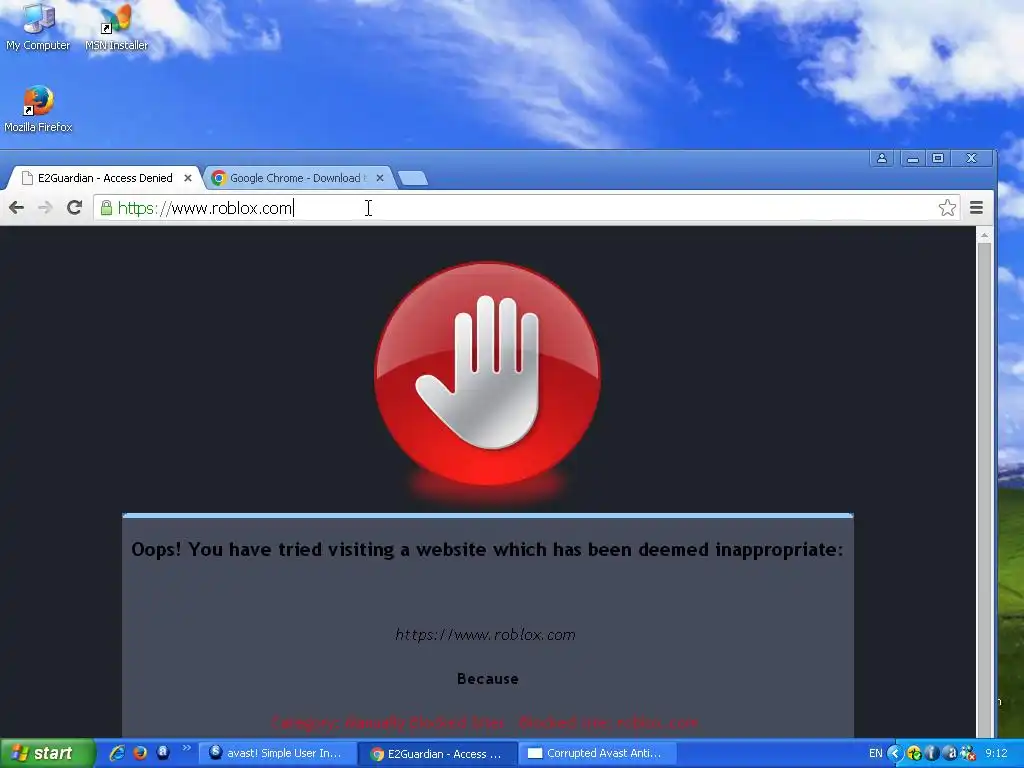Open a new tab in Chrome
Viewport: 1024px width, 768px height.
click(412, 178)
